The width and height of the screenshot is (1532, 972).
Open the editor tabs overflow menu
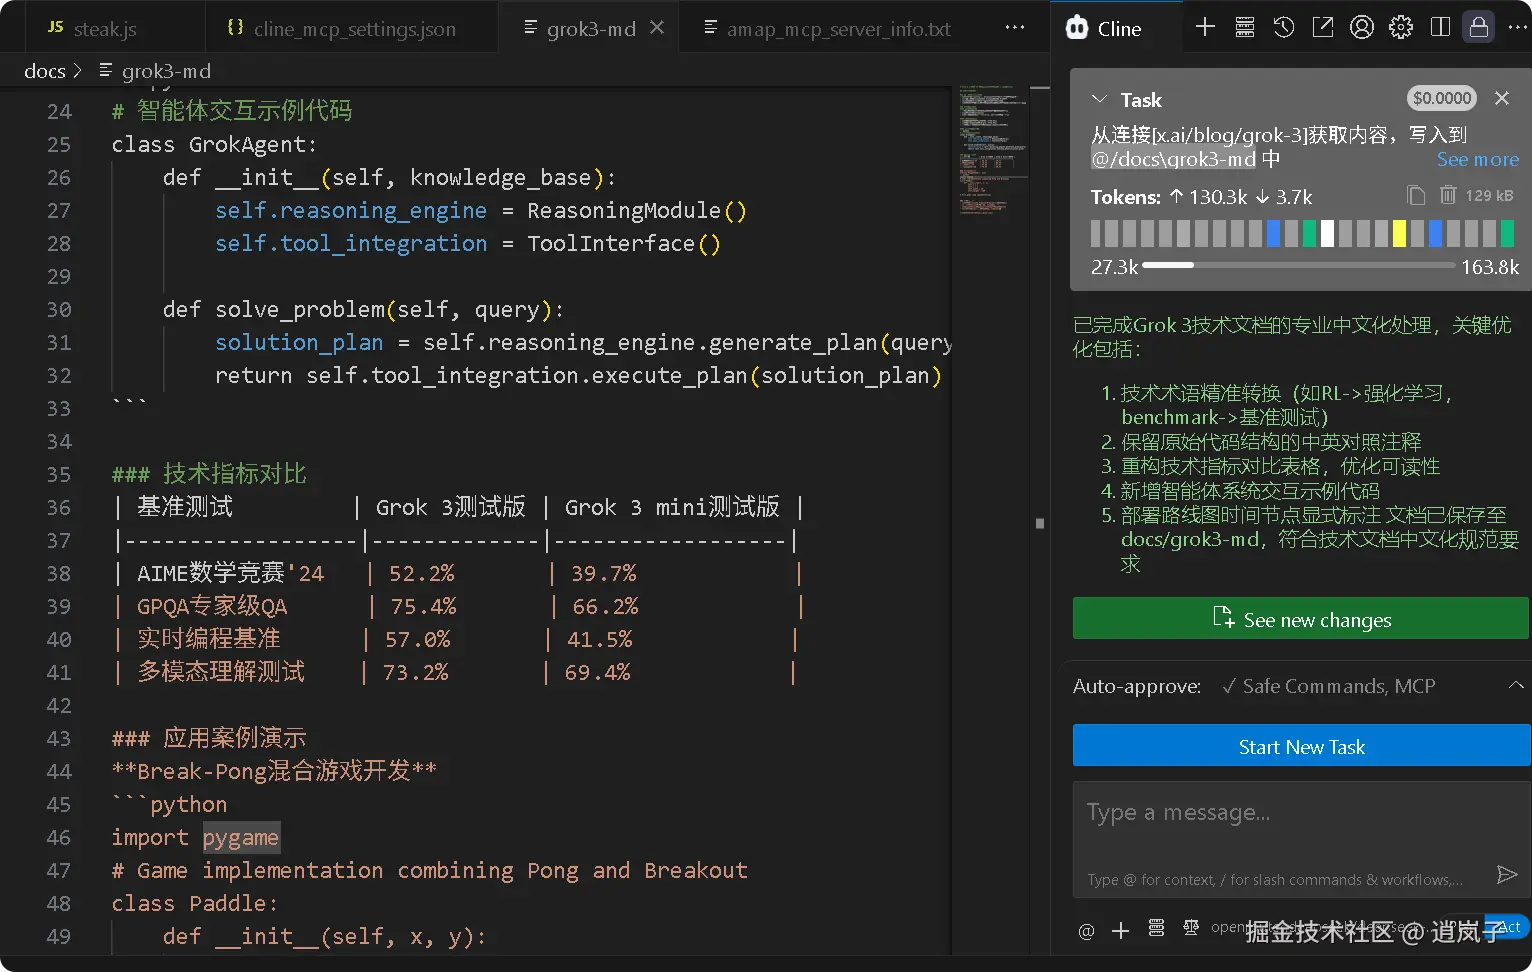click(x=1015, y=28)
